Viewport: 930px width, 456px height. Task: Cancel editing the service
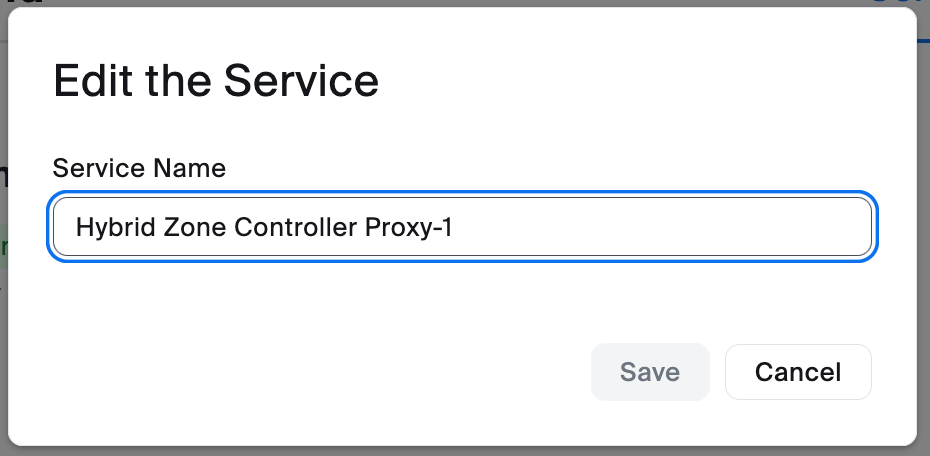pos(797,372)
